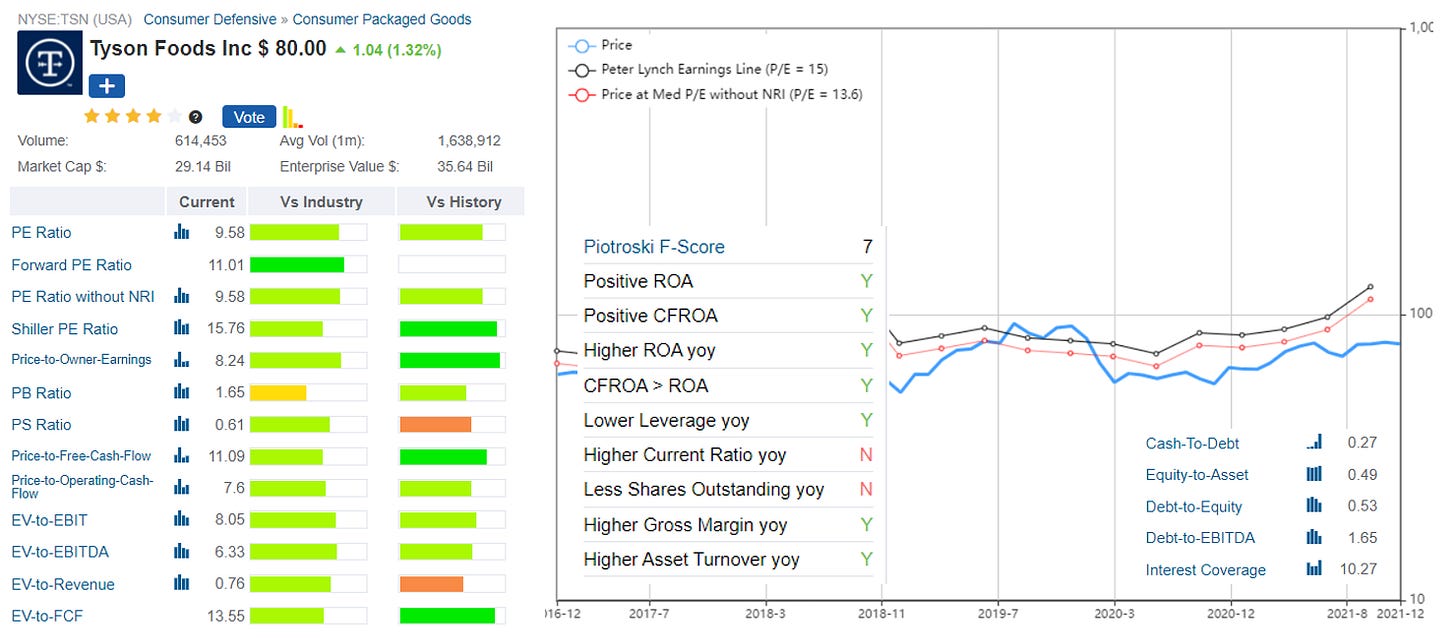Open the colored bars icon next to Vote
1456x642 pixels.
pyautogui.click(x=293, y=117)
